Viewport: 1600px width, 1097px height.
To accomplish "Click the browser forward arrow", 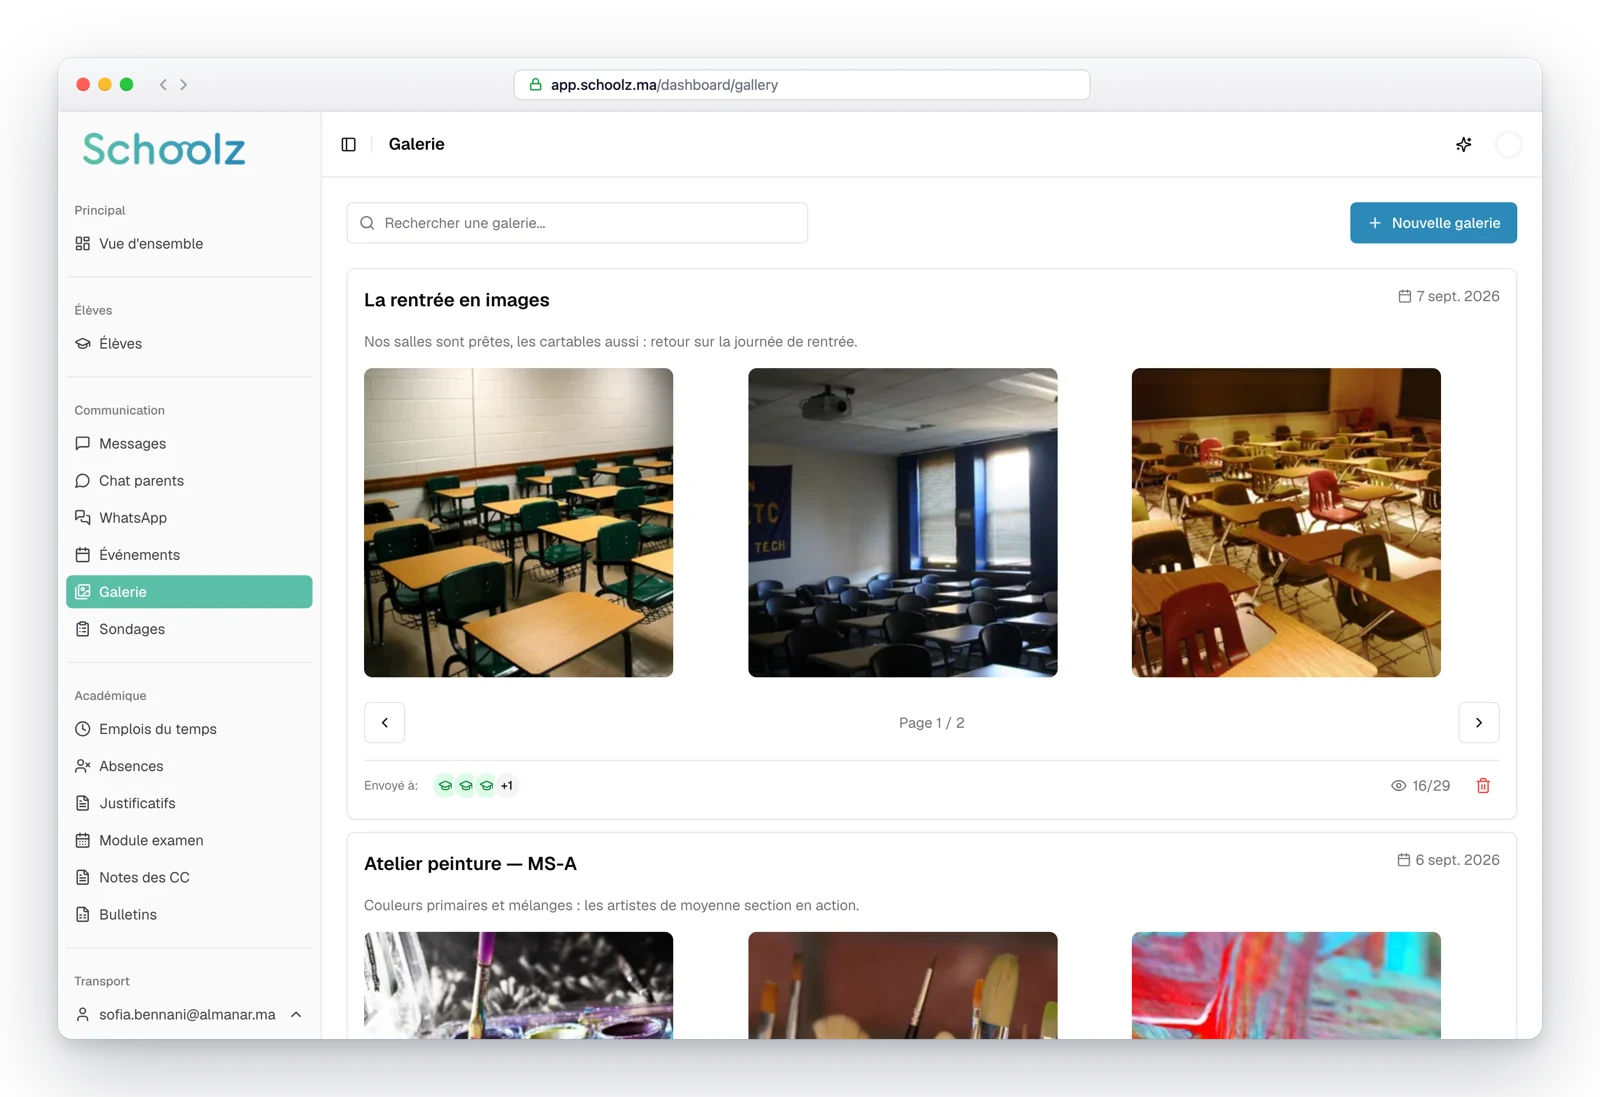I will pyautogui.click(x=184, y=85).
